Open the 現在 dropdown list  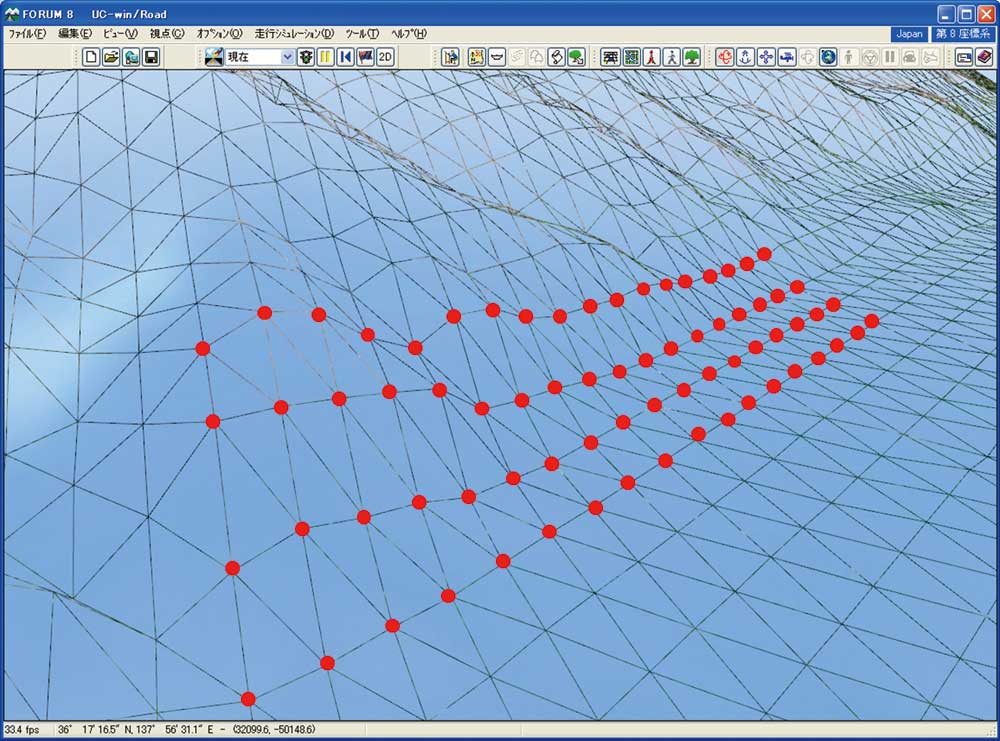(x=288, y=57)
